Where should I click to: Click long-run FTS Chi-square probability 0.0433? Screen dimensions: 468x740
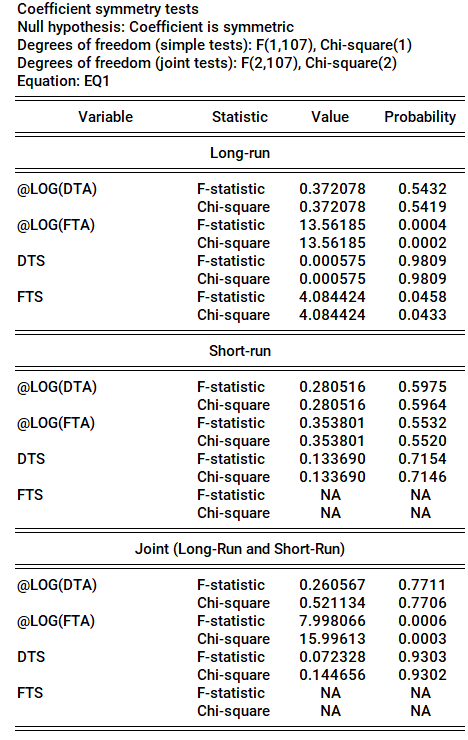(422, 315)
